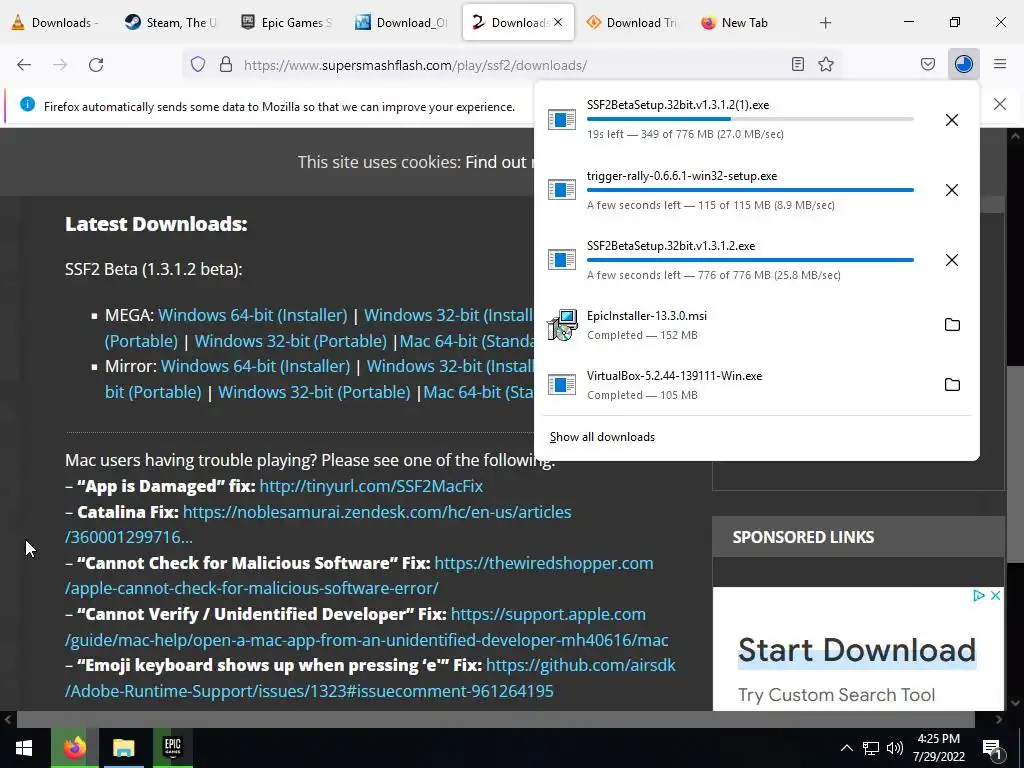1024x768 pixels.
Task: Reload the current page
Action: (x=96, y=65)
